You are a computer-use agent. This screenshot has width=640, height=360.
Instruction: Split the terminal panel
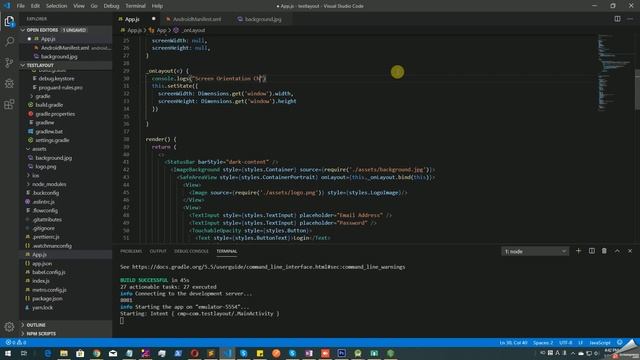click(x=591, y=251)
